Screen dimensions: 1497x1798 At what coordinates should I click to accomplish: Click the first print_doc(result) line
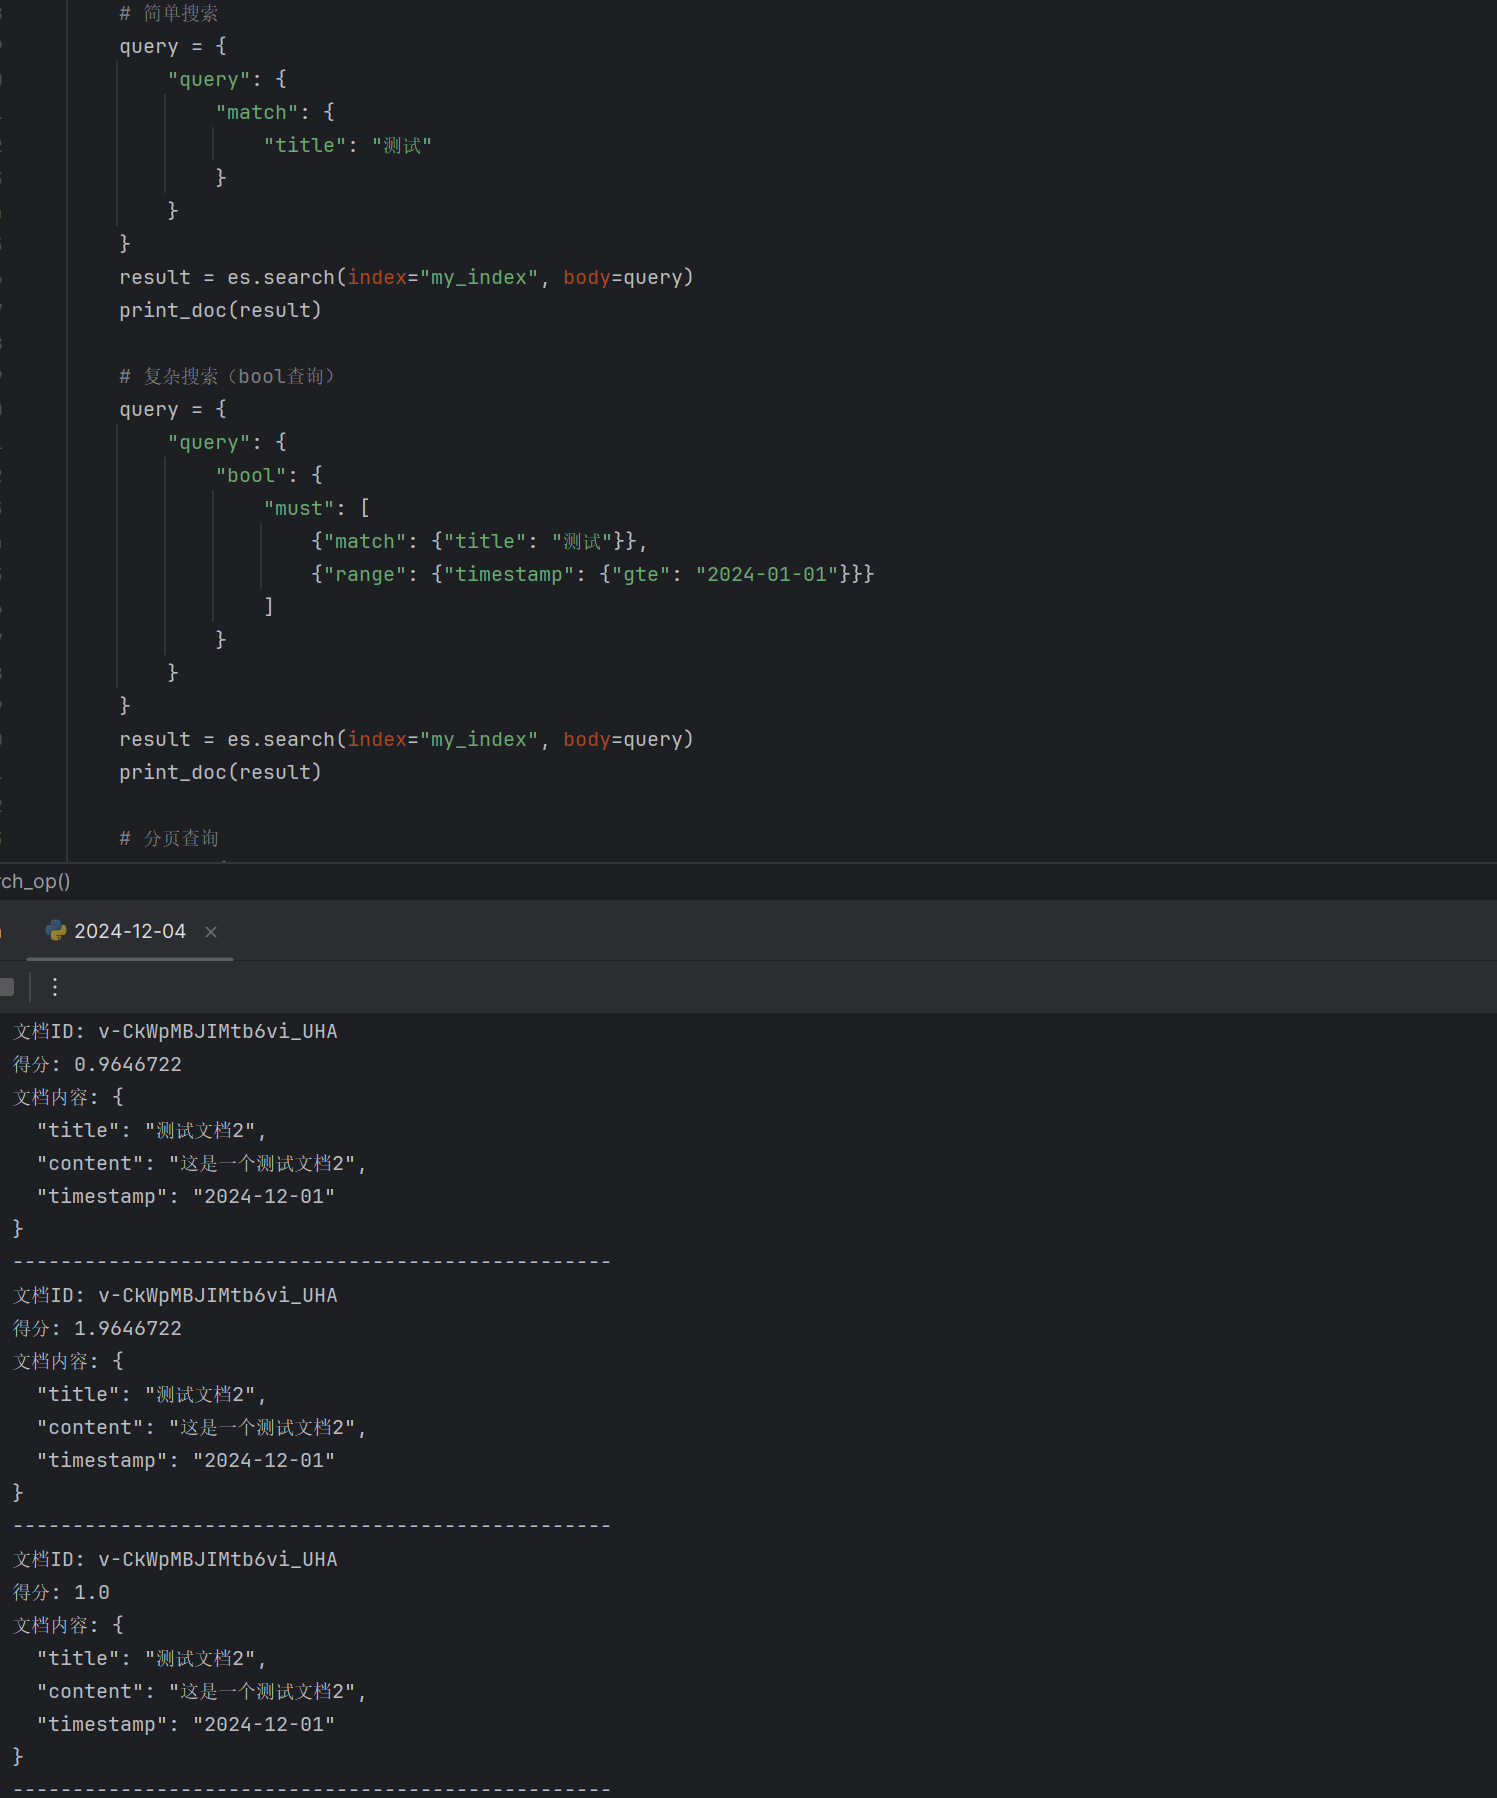coord(220,311)
